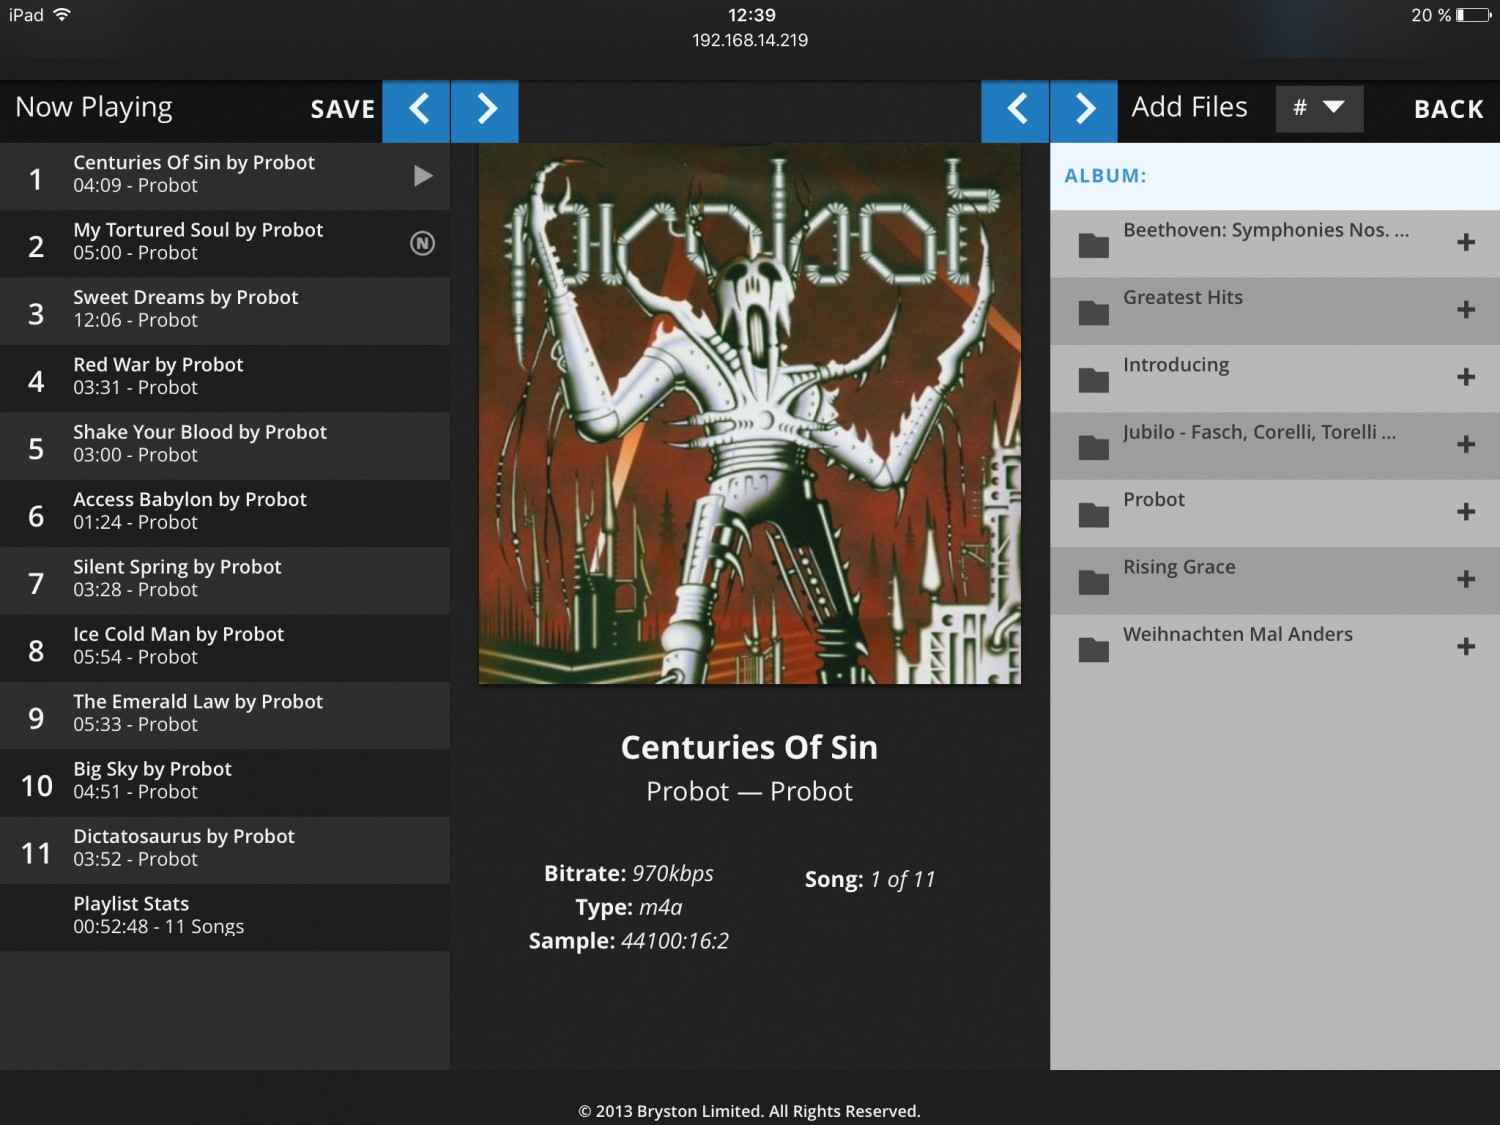This screenshot has height=1125, width=1500.
Task: Open the # sort dropdown
Action: (1319, 108)
